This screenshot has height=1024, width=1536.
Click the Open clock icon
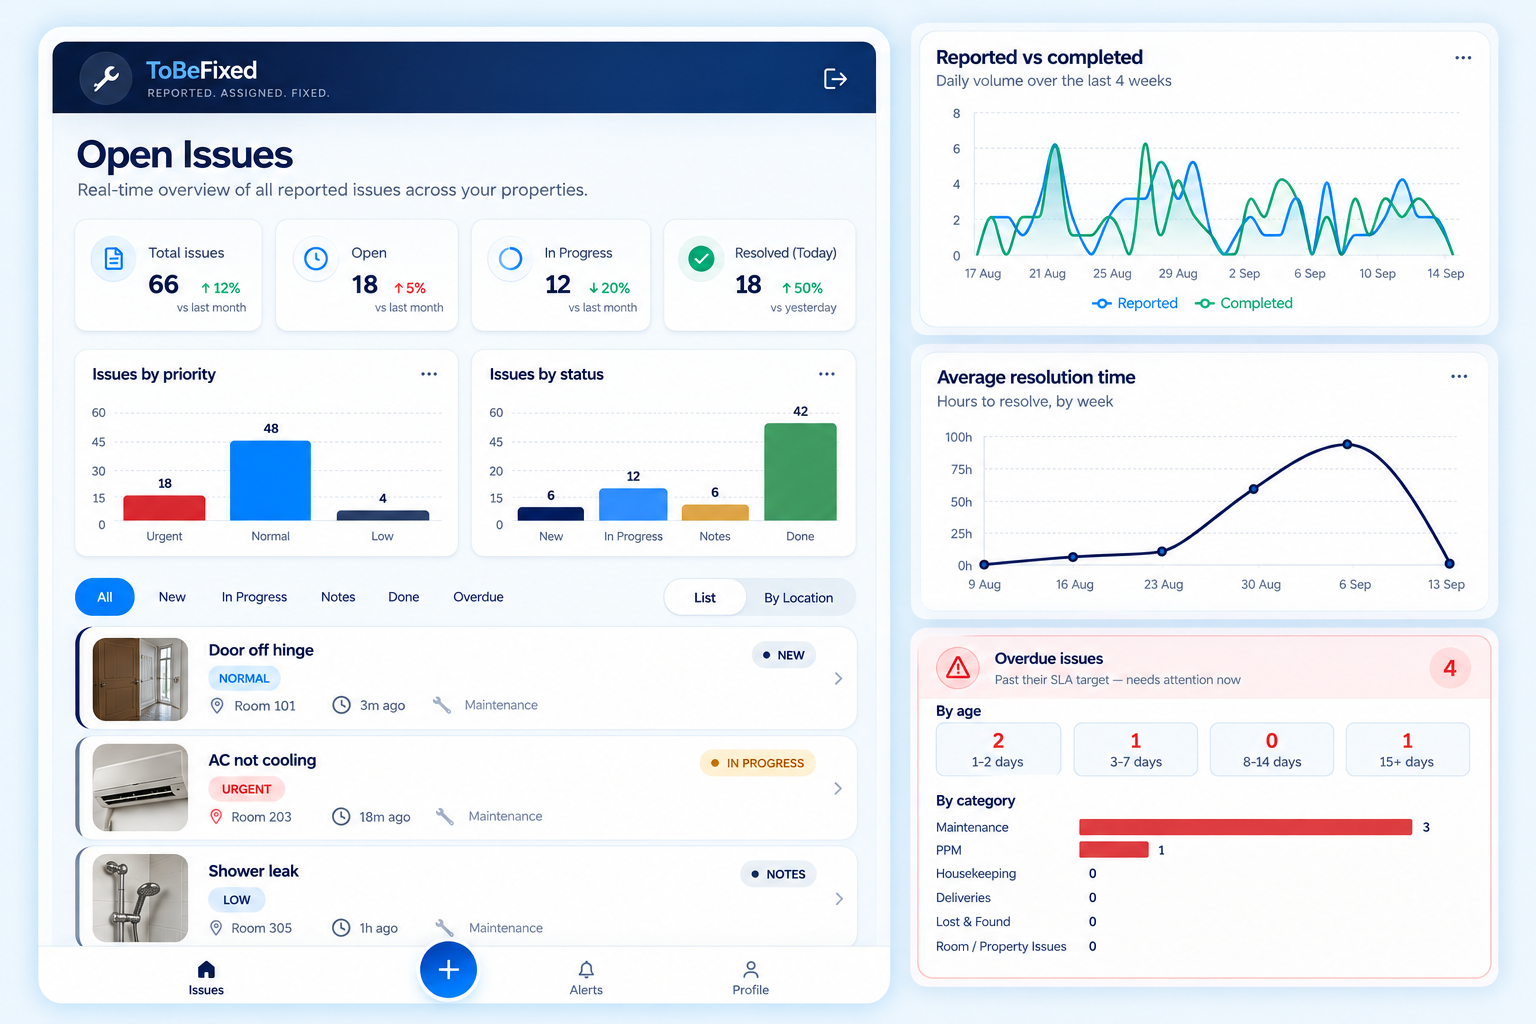[x=316, y=259]
